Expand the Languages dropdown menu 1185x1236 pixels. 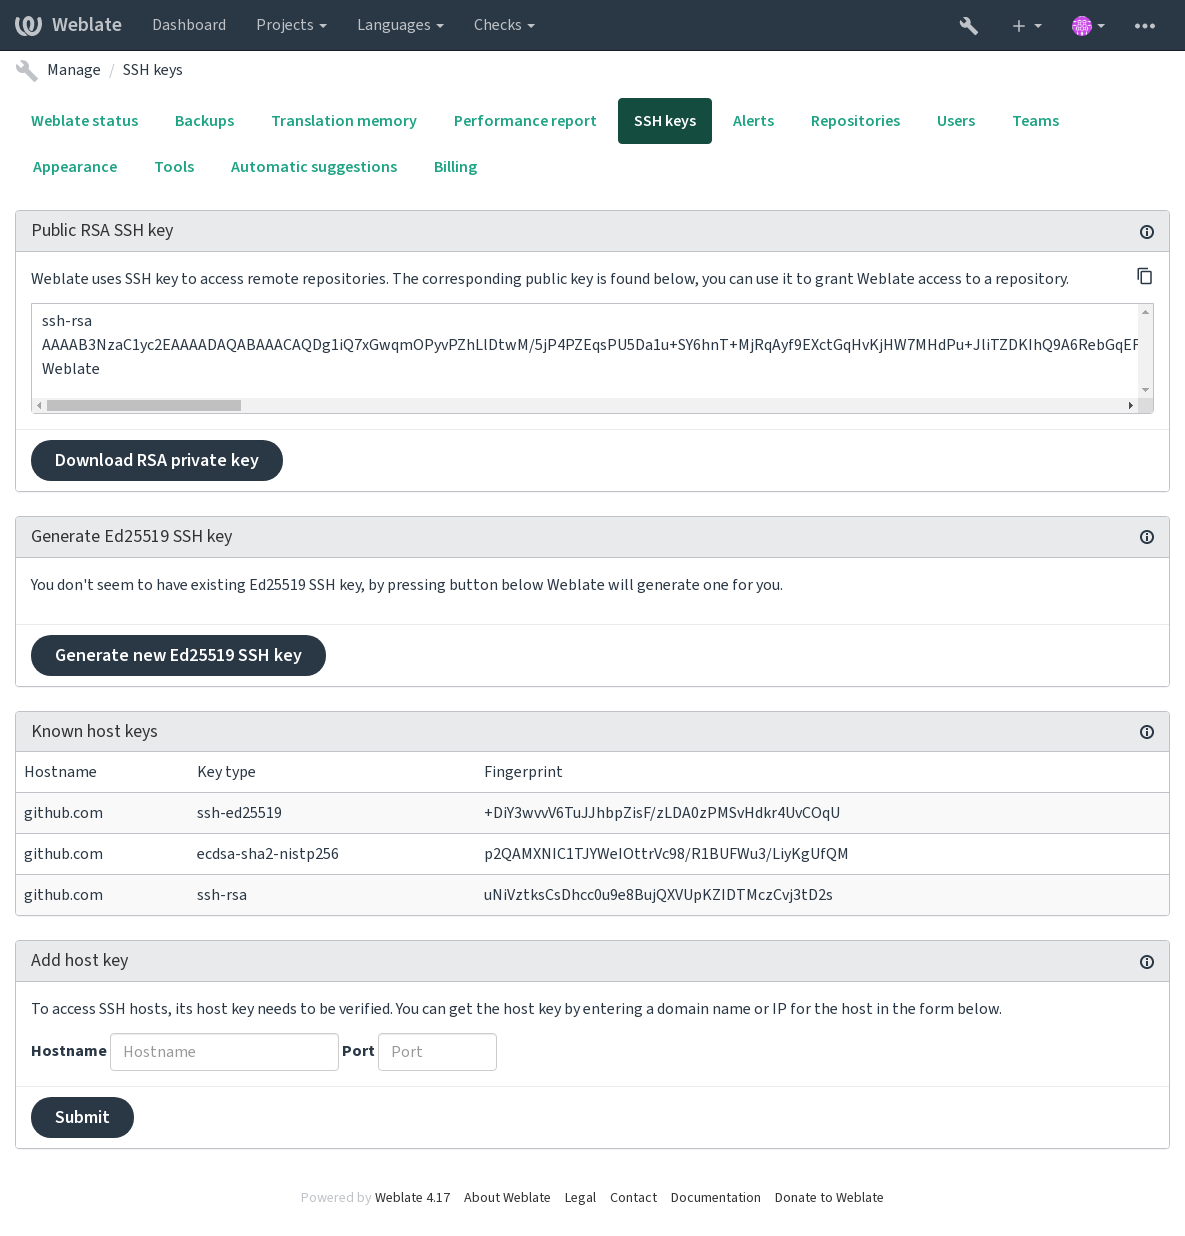[x=400, y=25]
